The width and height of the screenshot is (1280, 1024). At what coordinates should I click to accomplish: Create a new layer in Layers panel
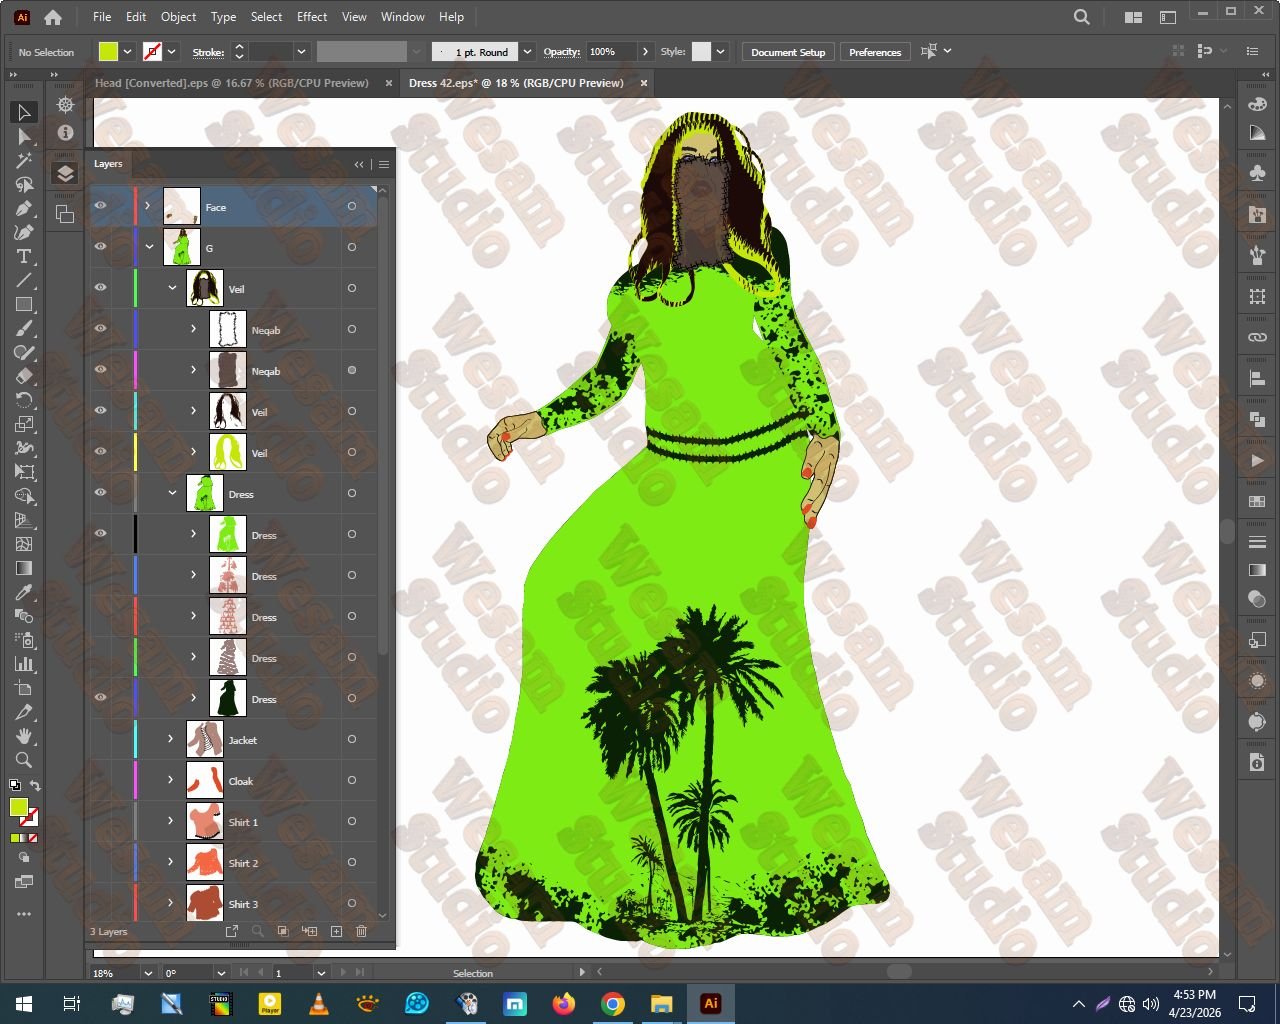pyautogui.click(x=336, y=931)
